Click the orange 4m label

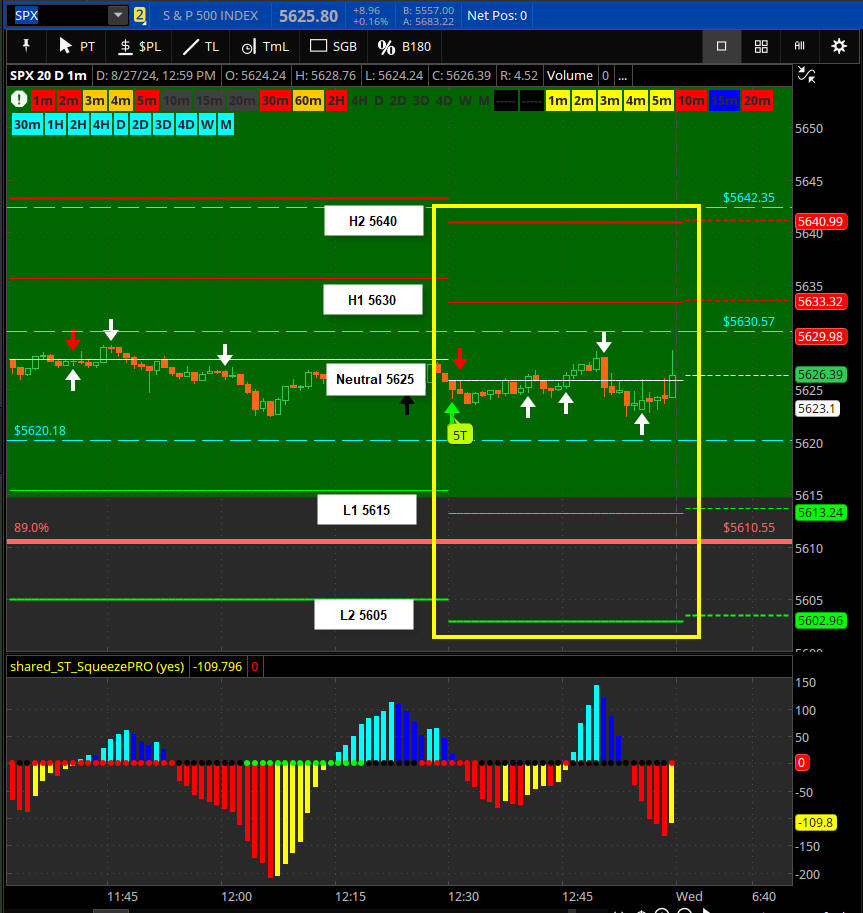pyautogui.click(x=121, y=101)
